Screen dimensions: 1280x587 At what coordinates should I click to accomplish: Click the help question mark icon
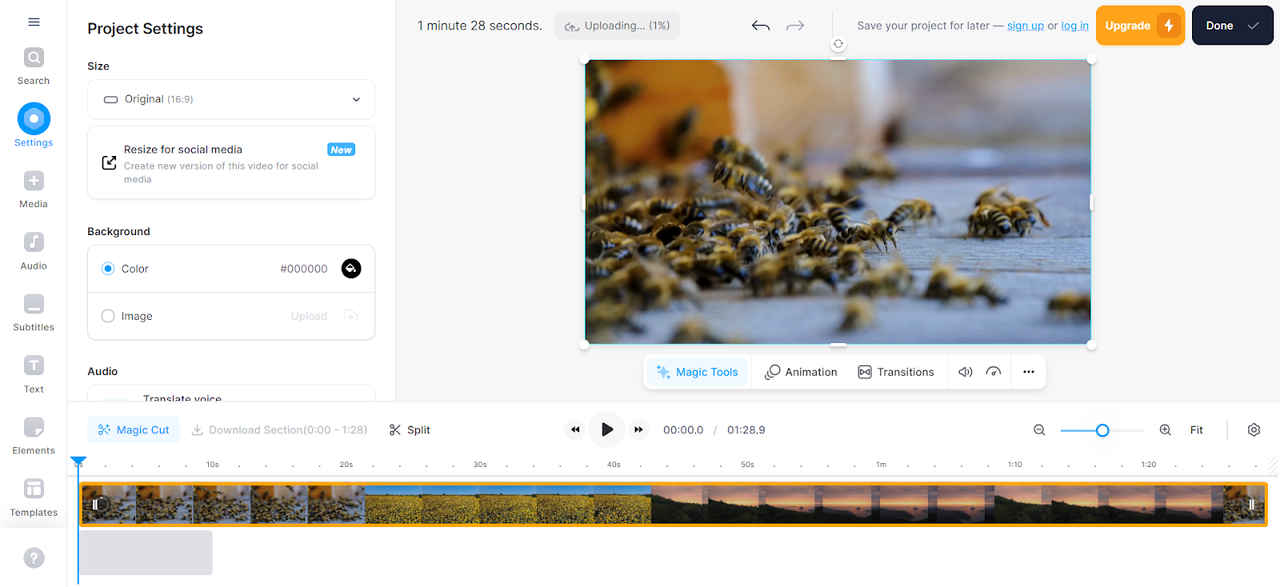coord(33,558)
